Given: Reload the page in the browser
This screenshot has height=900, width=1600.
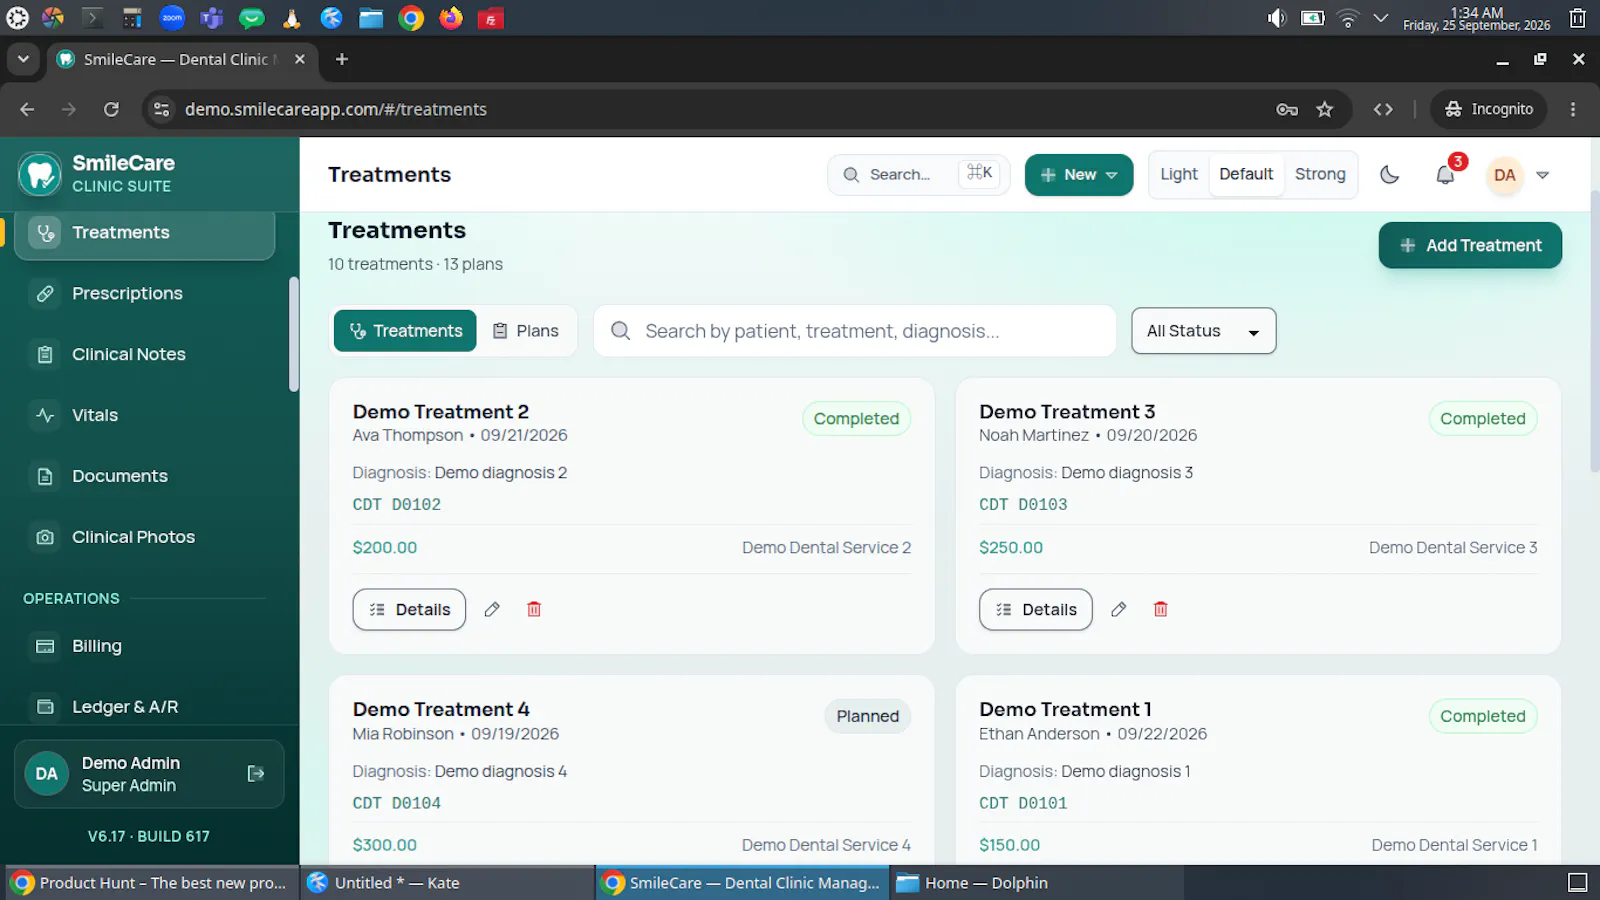Looking at the screenshot, I should click(111, 109).
